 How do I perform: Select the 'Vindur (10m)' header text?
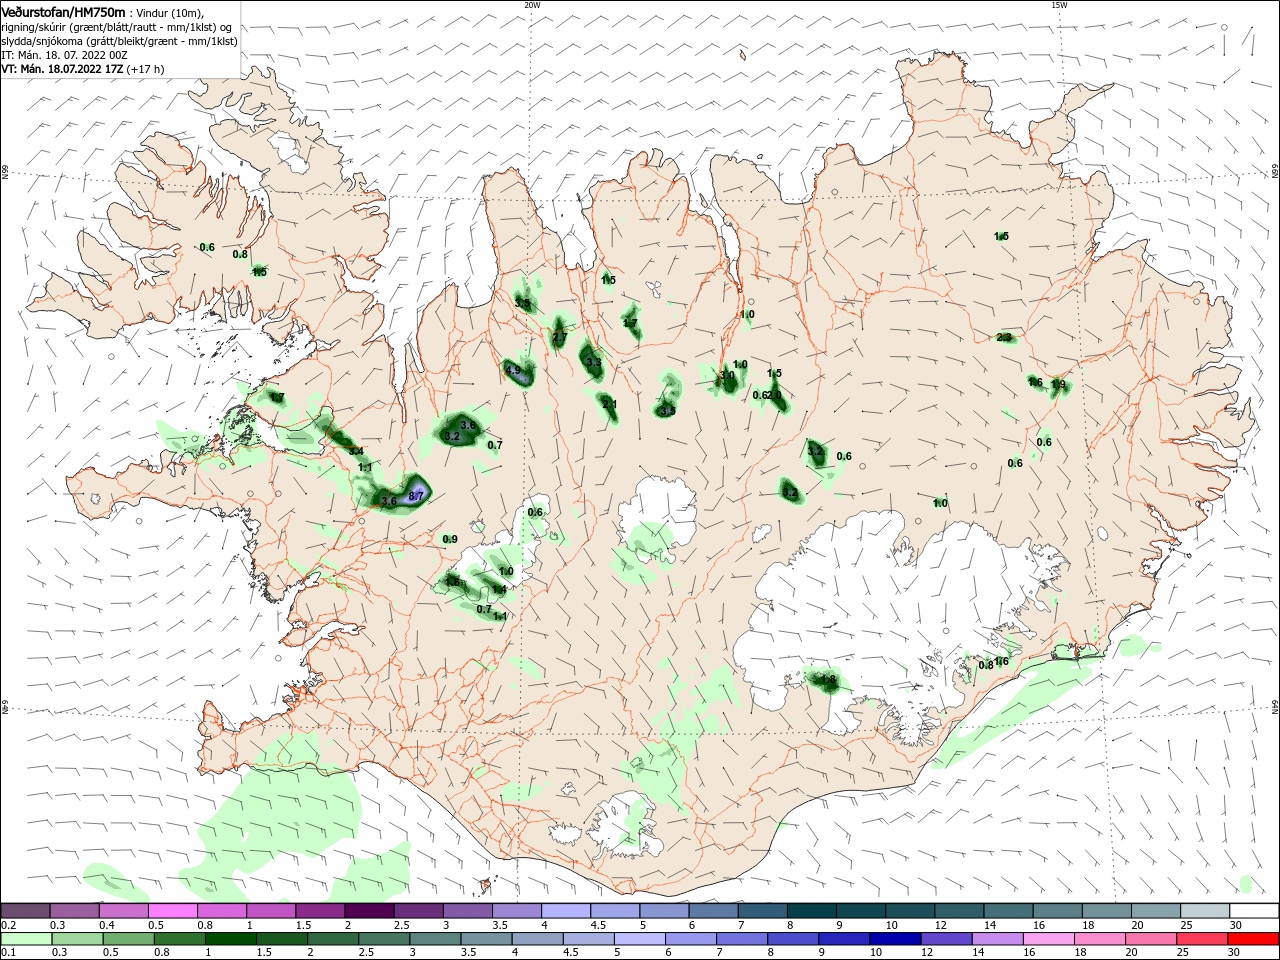click(x=169, y=12)
